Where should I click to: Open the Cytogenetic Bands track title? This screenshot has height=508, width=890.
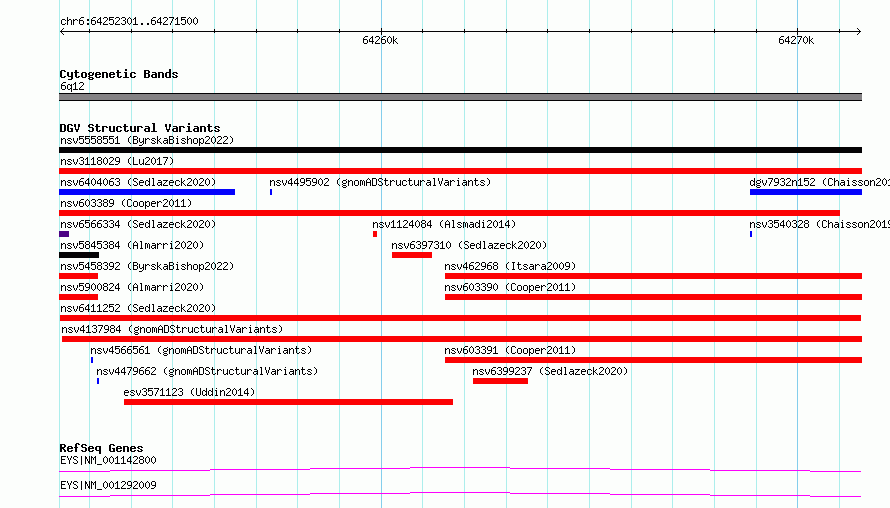[119, 74]
